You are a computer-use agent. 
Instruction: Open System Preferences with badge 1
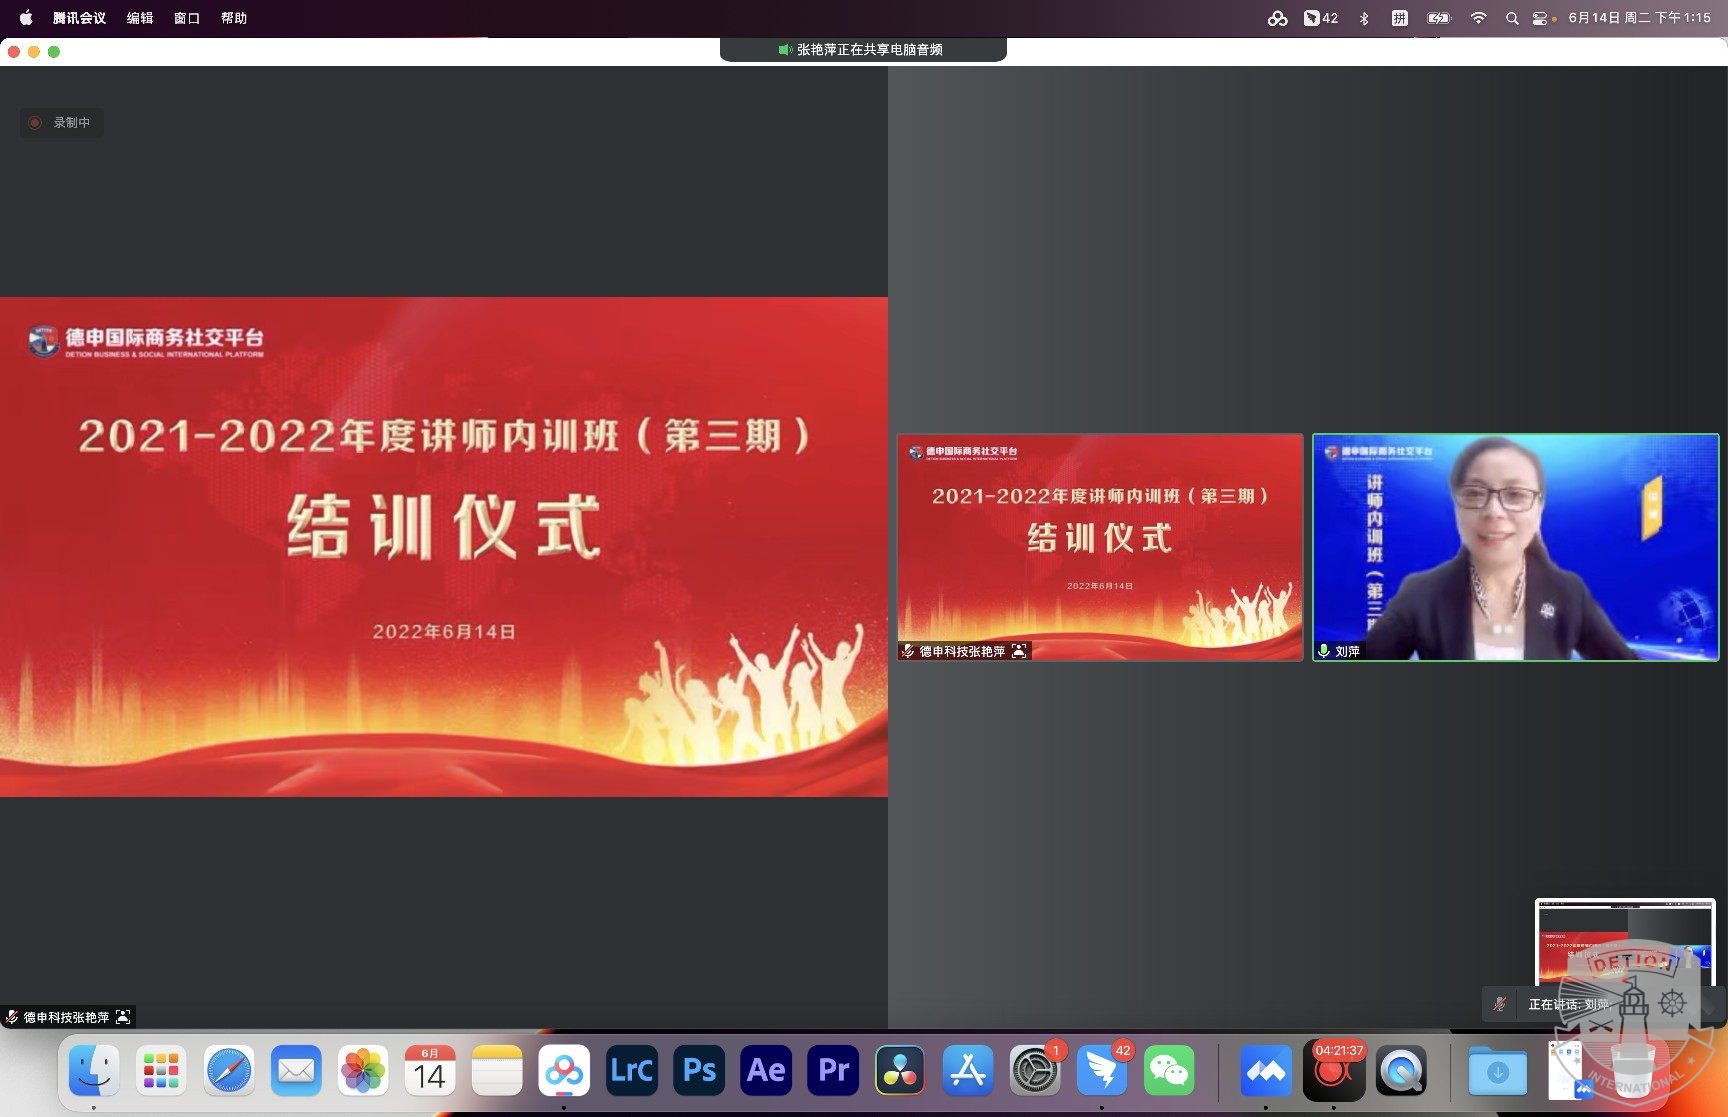pos(1035,1071)
